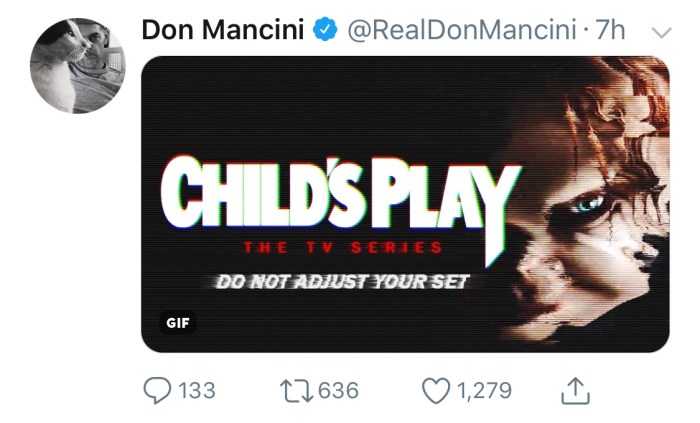
Task: Open the Don Mancini display name link
Action: [222, 30]
